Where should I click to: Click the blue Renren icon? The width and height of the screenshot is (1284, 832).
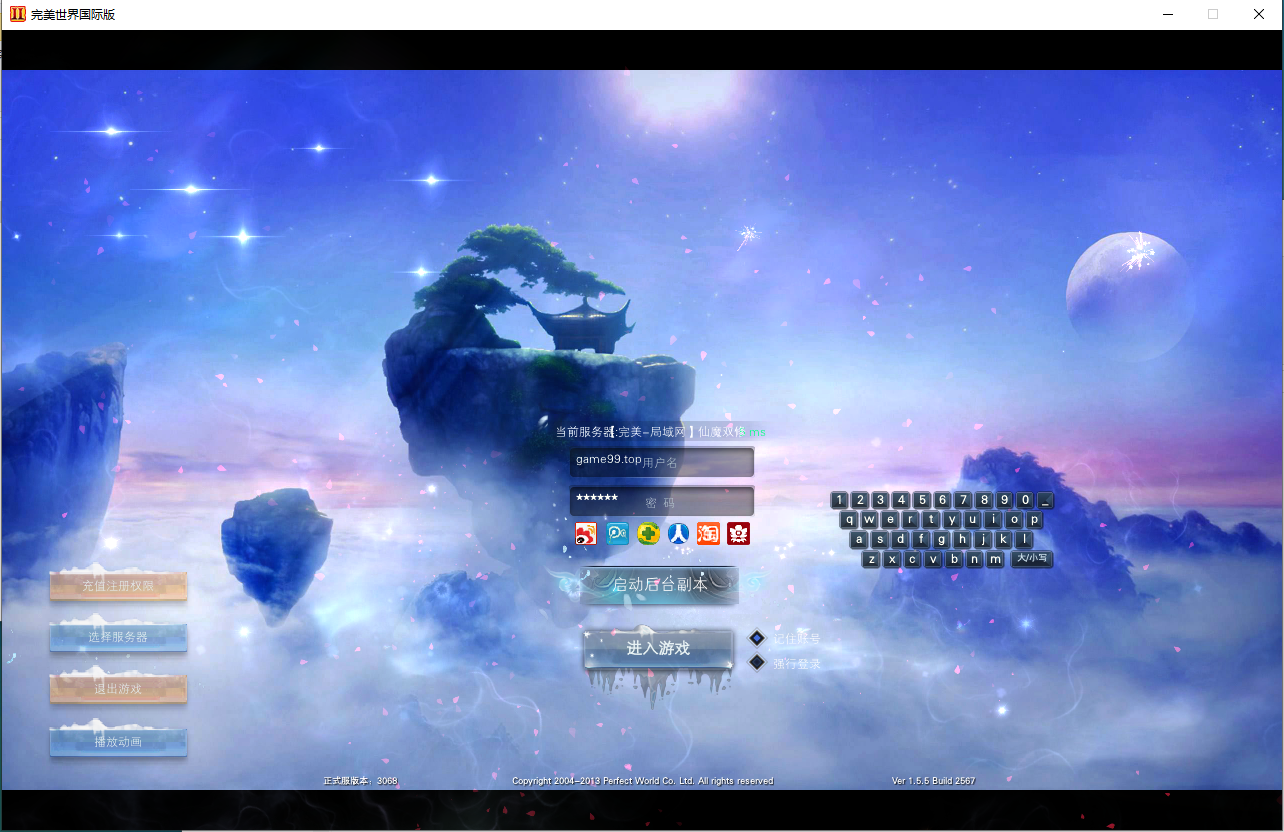678,534
